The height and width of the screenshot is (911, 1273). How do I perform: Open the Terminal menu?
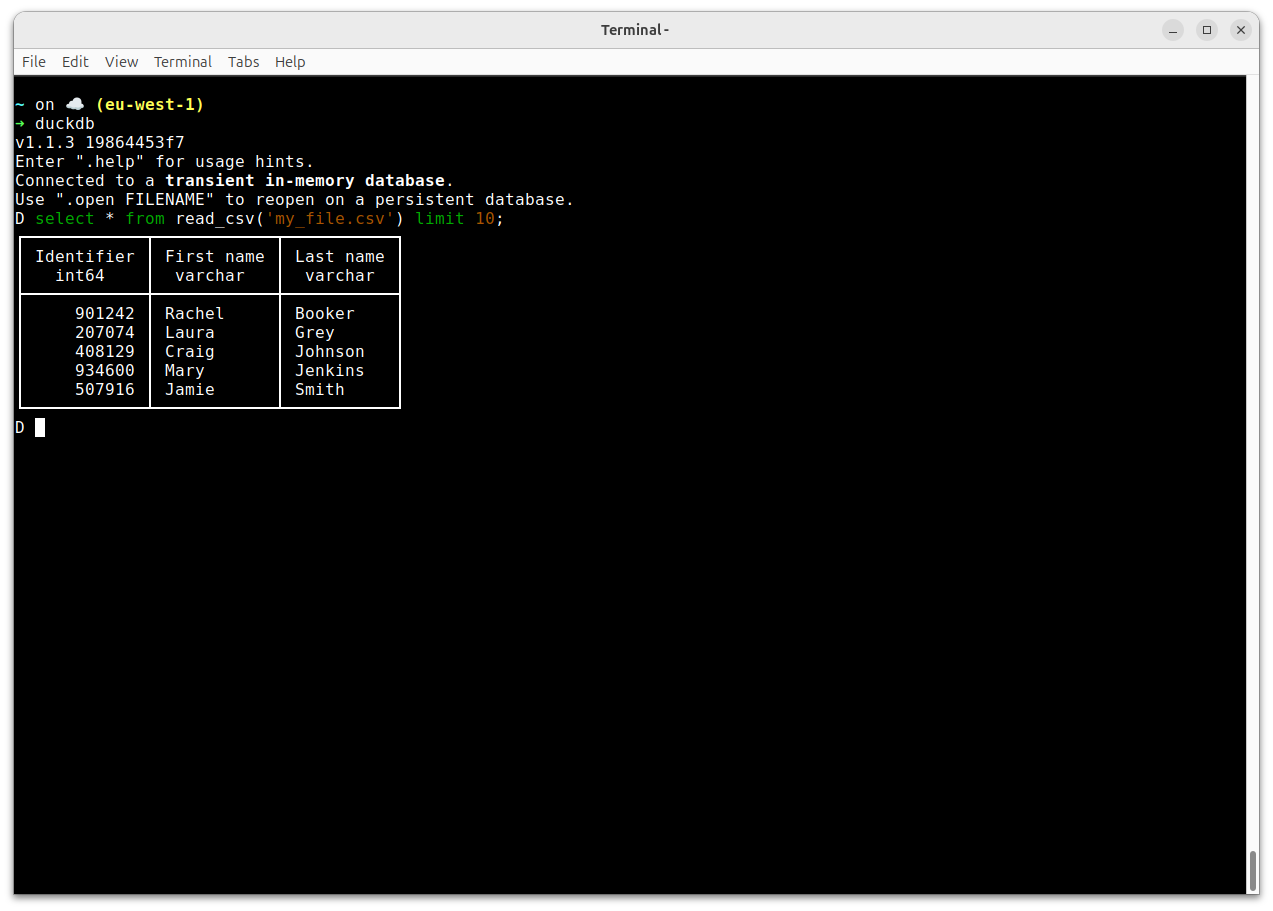183,62
